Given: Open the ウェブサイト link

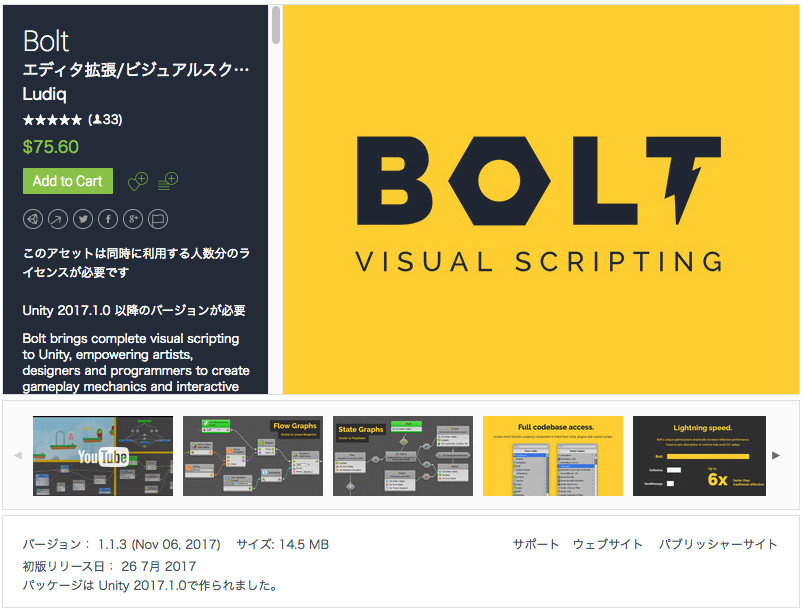Looking at the screenshot, I should tap(607, 544).
